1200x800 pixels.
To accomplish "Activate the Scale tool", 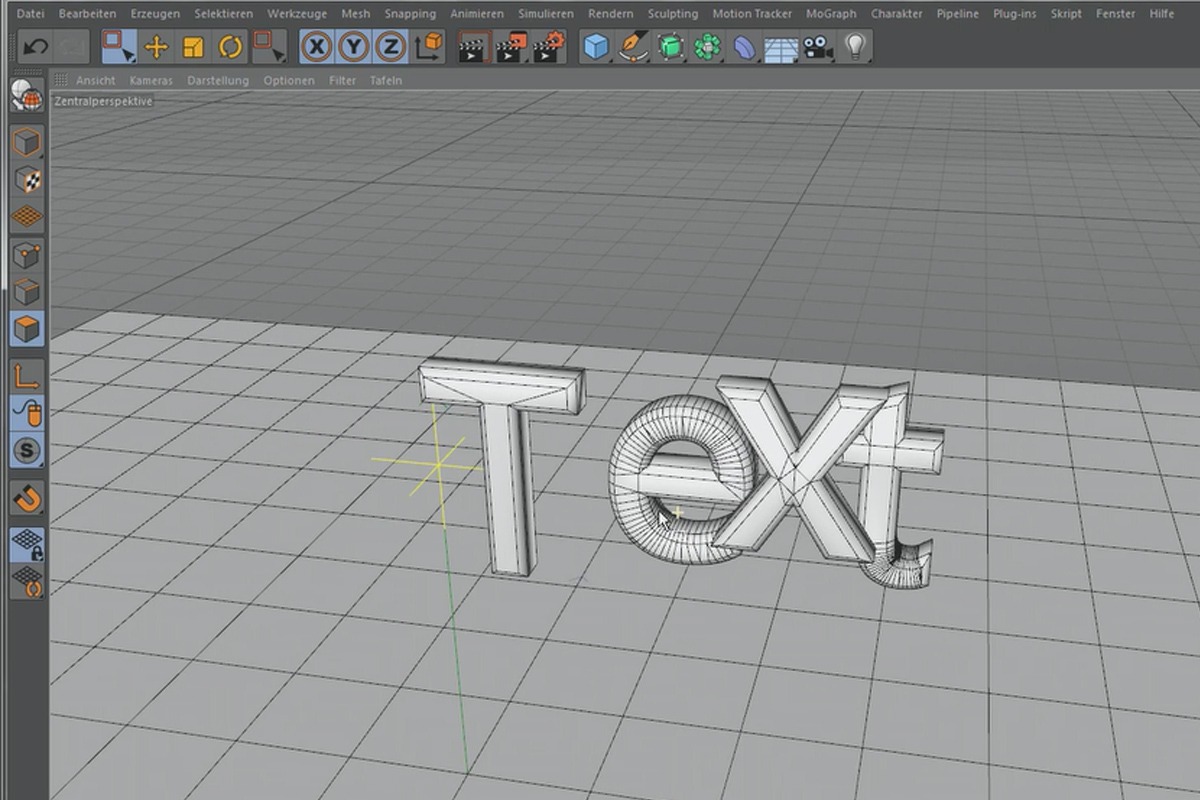I will click(194, 46).
